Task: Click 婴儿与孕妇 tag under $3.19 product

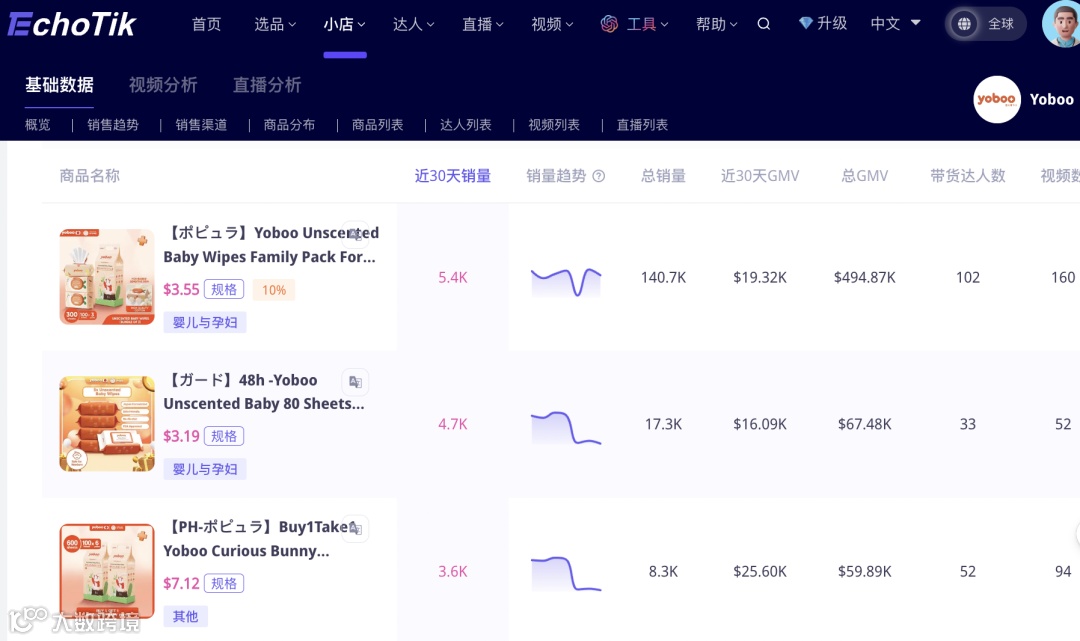Action: 205,470
